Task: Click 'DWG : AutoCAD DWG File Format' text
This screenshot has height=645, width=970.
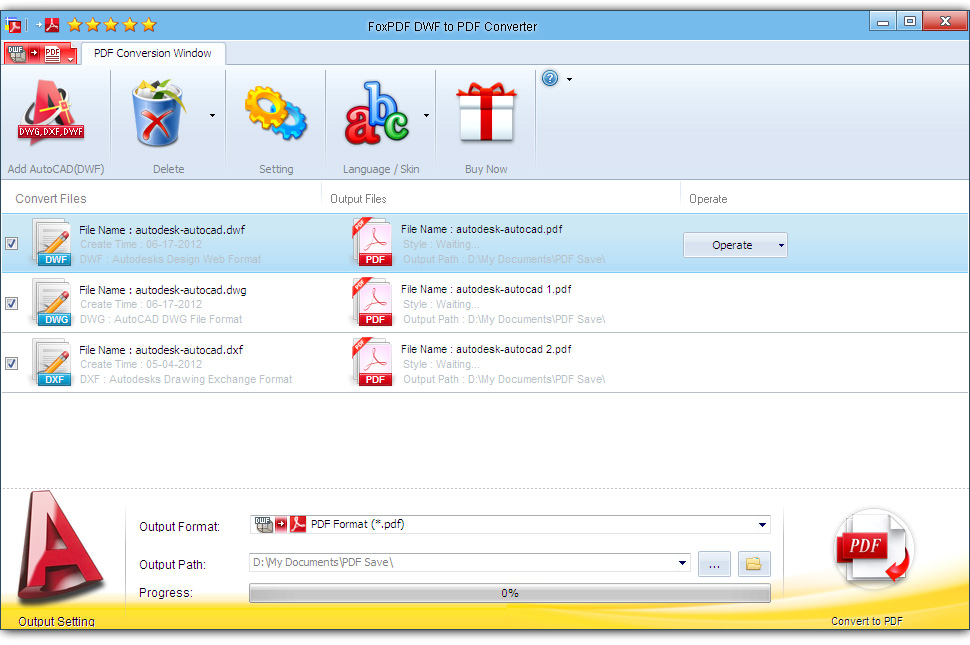Action: click(x=161, y=319)
